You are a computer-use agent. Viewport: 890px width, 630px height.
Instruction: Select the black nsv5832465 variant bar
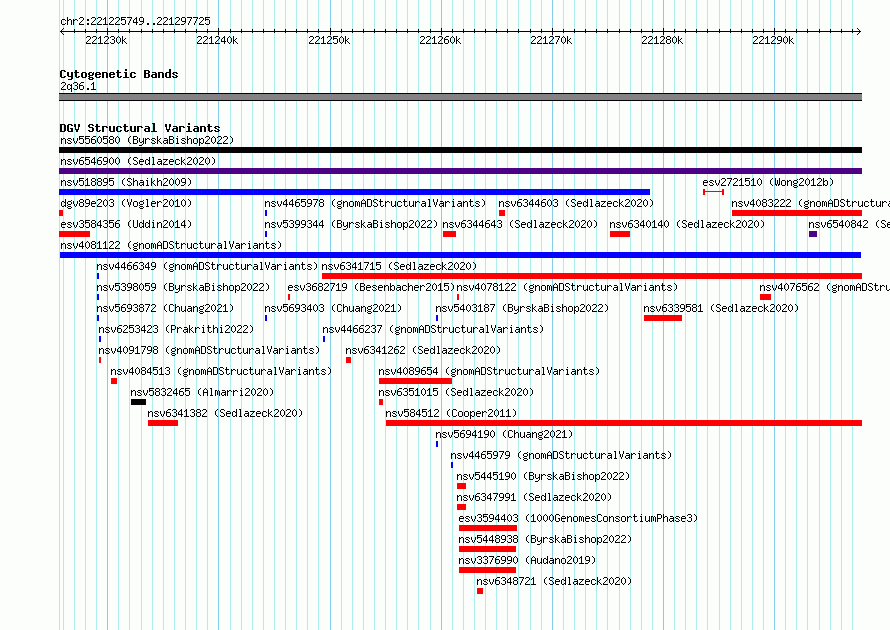138,402
